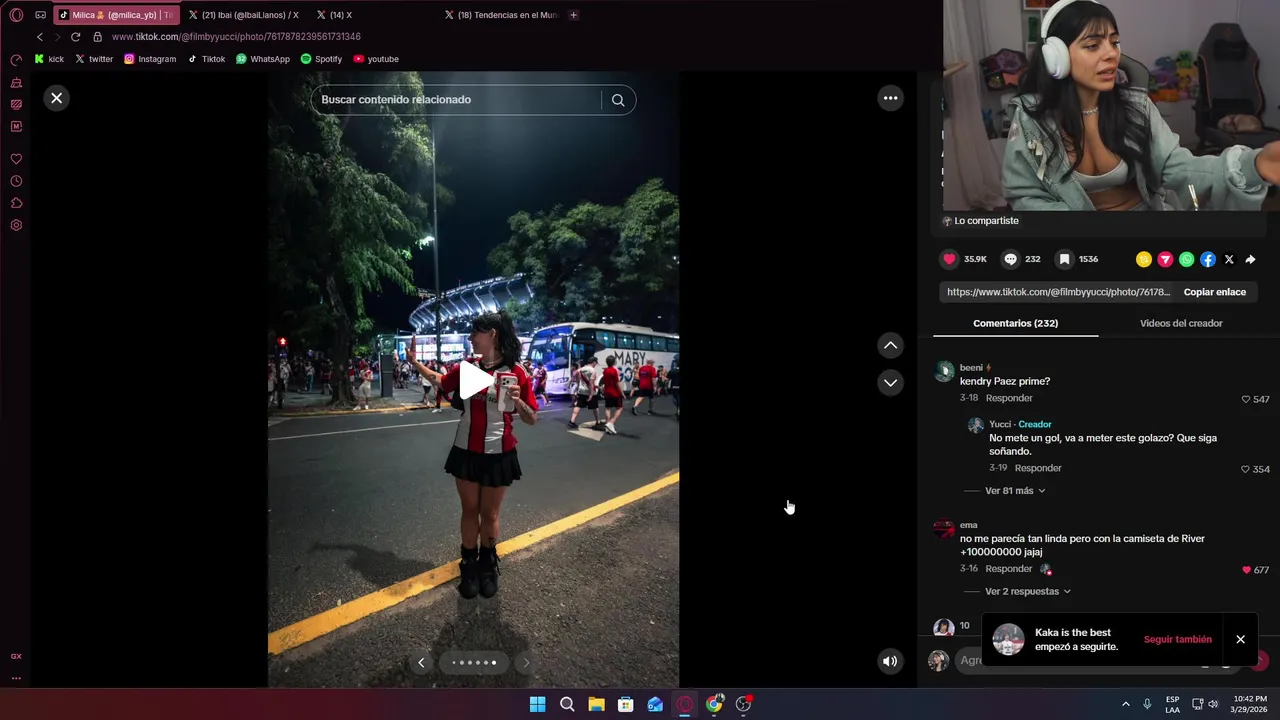Open Windows taskbar search
Viewport: 1280px width, 720px height.
567,704
